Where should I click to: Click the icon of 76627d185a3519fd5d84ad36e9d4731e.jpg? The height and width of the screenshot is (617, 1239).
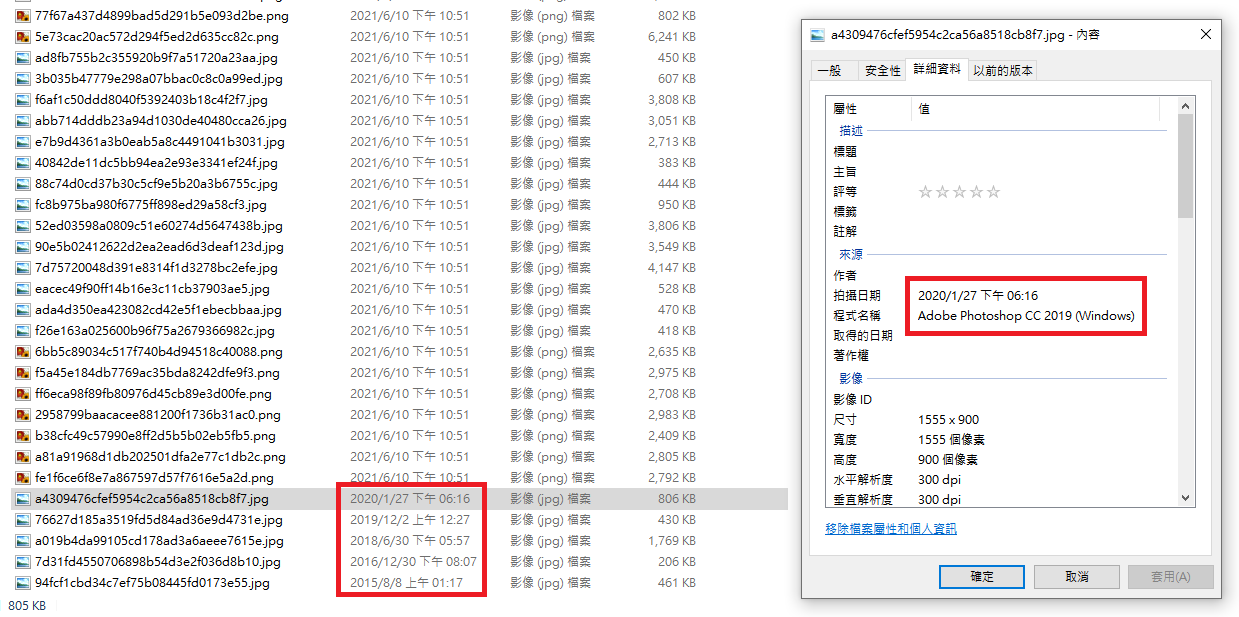coord(23,520)
